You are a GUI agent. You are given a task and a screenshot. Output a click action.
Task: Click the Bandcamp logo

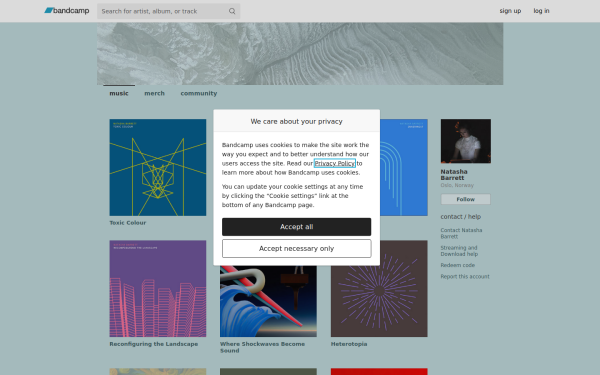point(67,11)
